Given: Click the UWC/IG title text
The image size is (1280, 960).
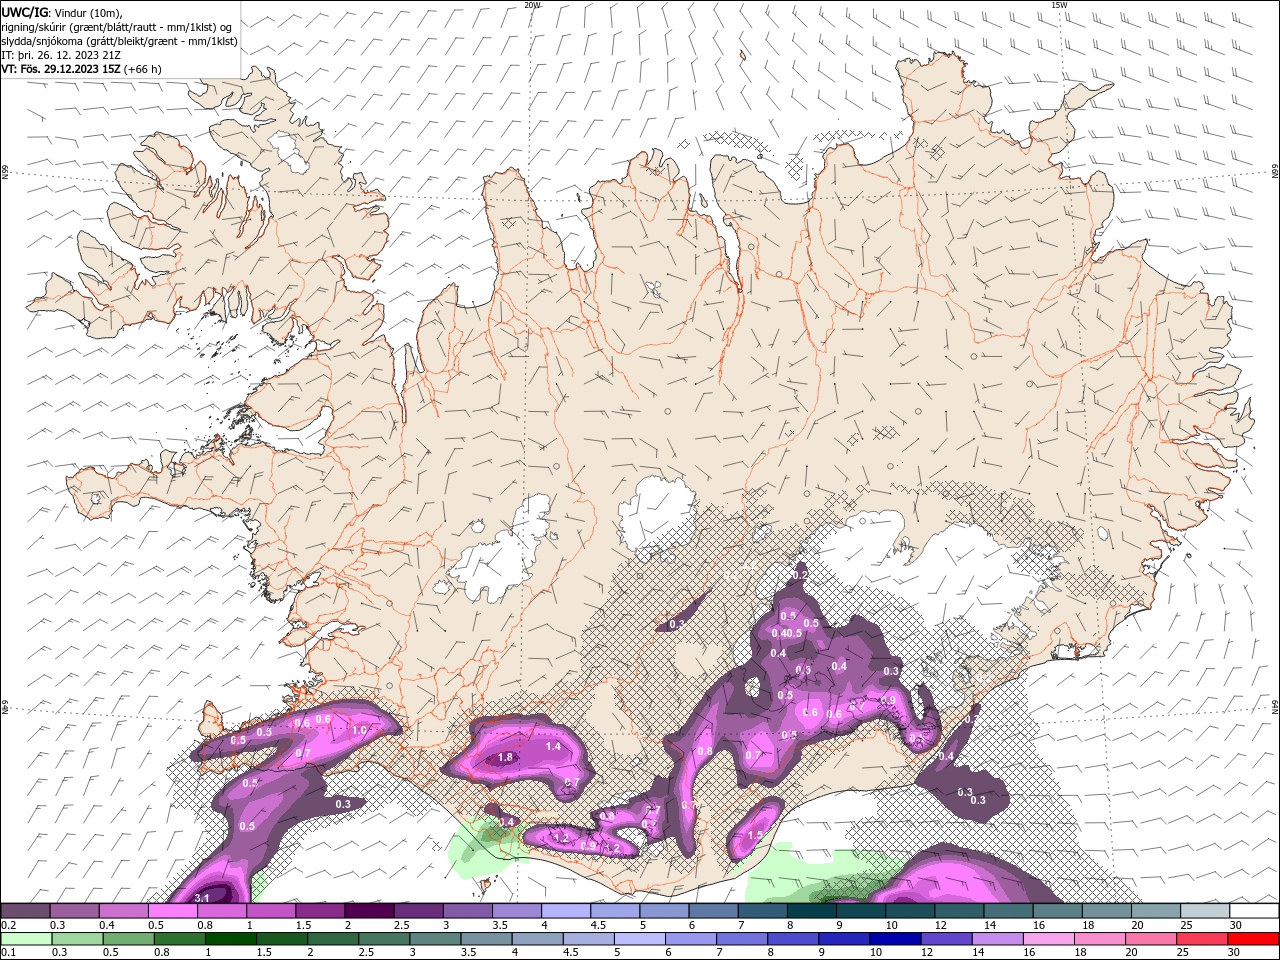Looking at the screenshot, I should tap(25, 12).
